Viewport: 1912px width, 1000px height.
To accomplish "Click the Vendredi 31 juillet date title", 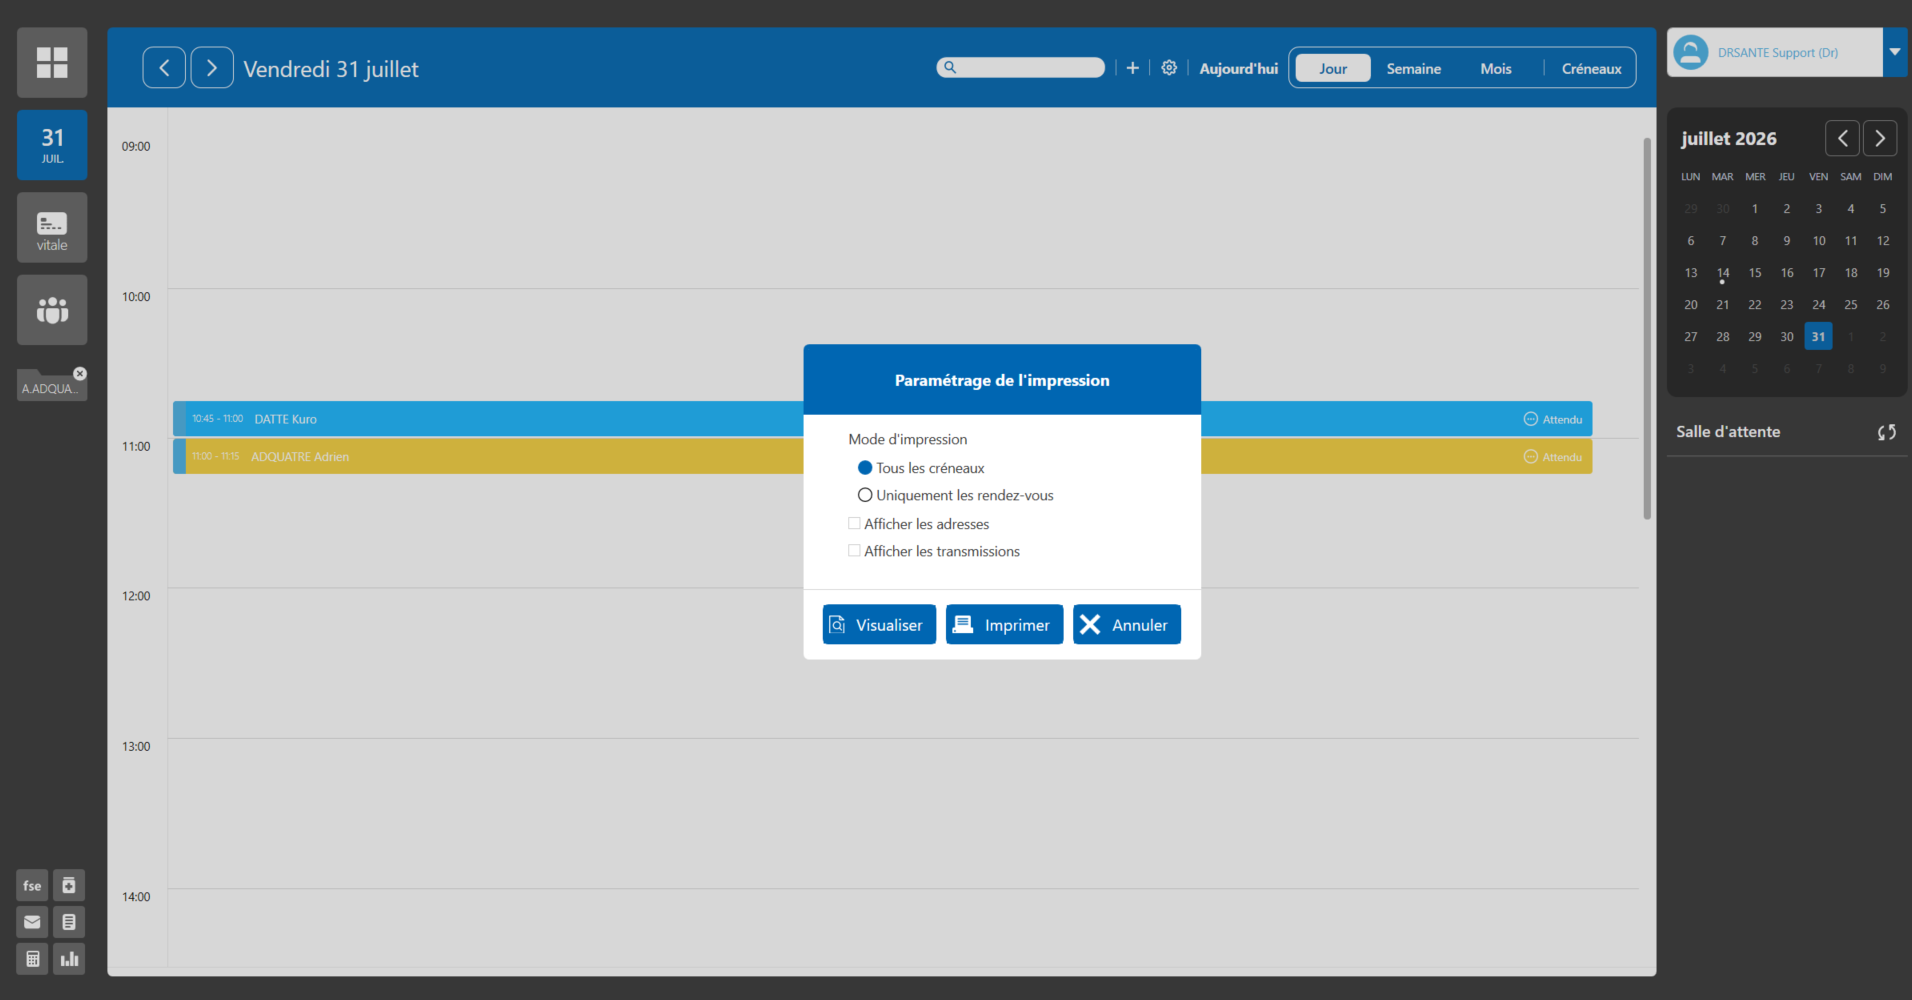I will 331,69.
